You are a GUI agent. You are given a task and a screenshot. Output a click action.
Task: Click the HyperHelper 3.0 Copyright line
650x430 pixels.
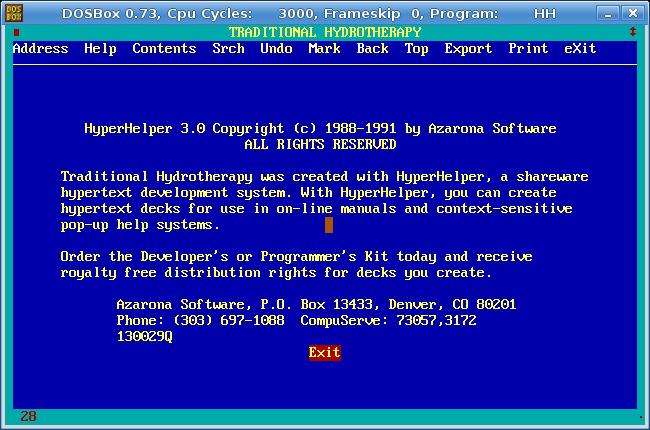click(320, 129)
